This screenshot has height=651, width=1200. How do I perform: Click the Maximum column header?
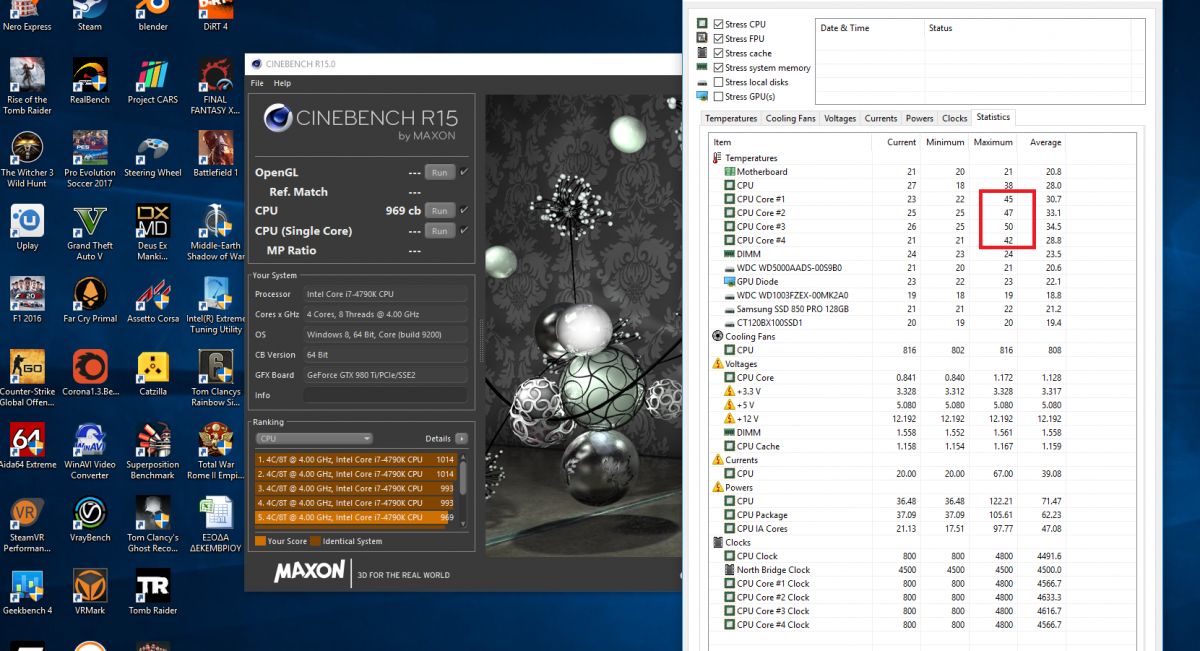pyautogui.click(x=993, y=143)
